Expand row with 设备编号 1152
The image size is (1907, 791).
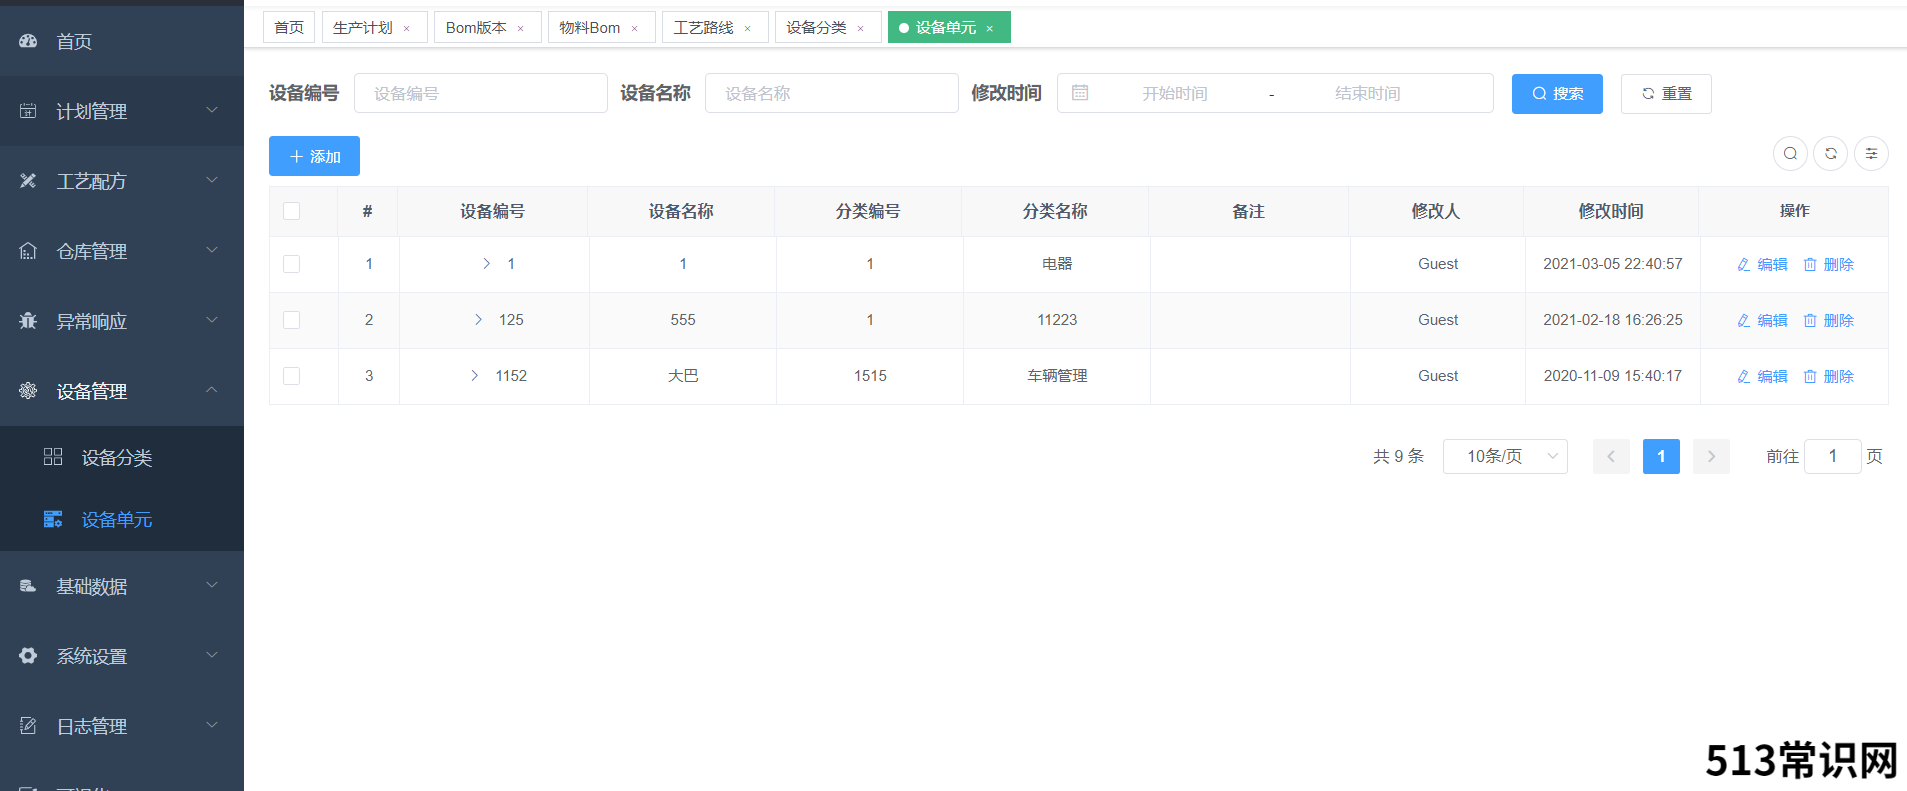click(474, 375)
